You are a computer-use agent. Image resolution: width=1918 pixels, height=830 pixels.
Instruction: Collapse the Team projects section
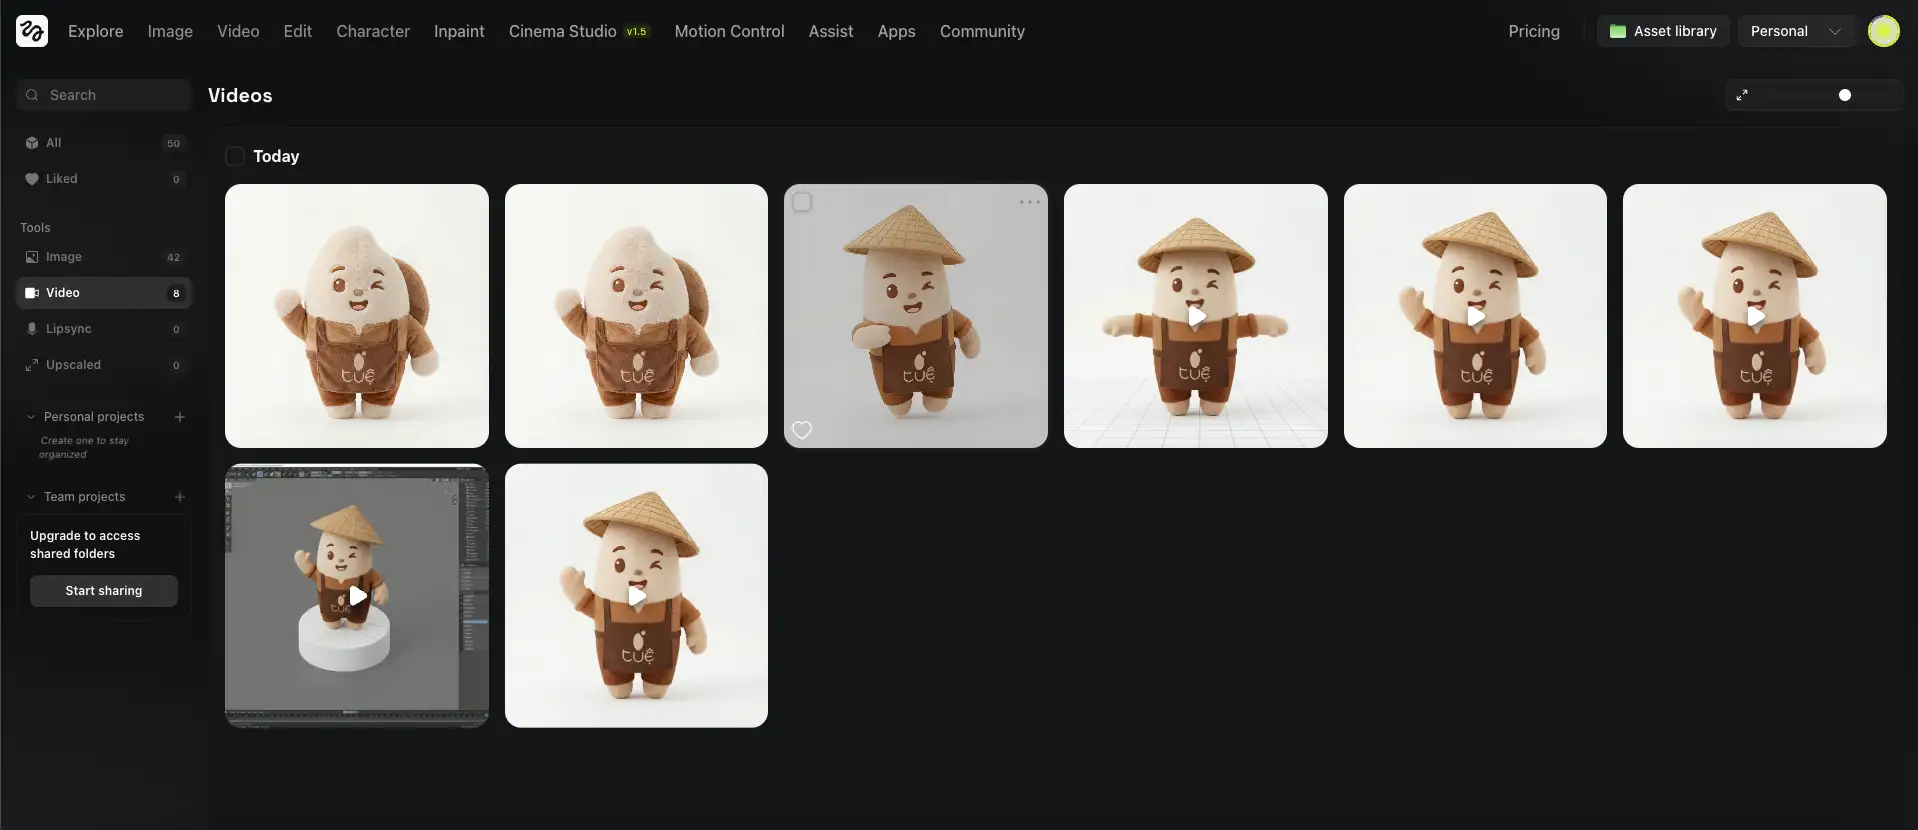(x=31, y=497)
